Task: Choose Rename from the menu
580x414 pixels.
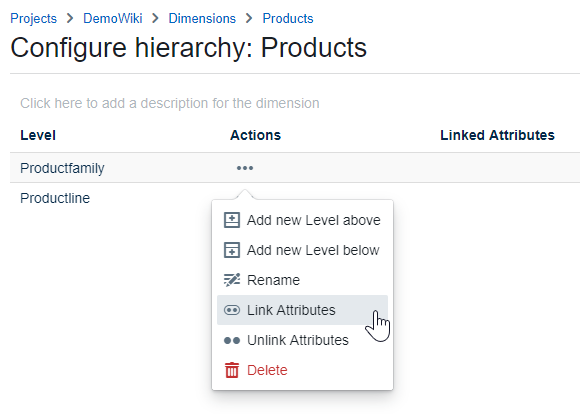Action: click(x=302, y=280)
